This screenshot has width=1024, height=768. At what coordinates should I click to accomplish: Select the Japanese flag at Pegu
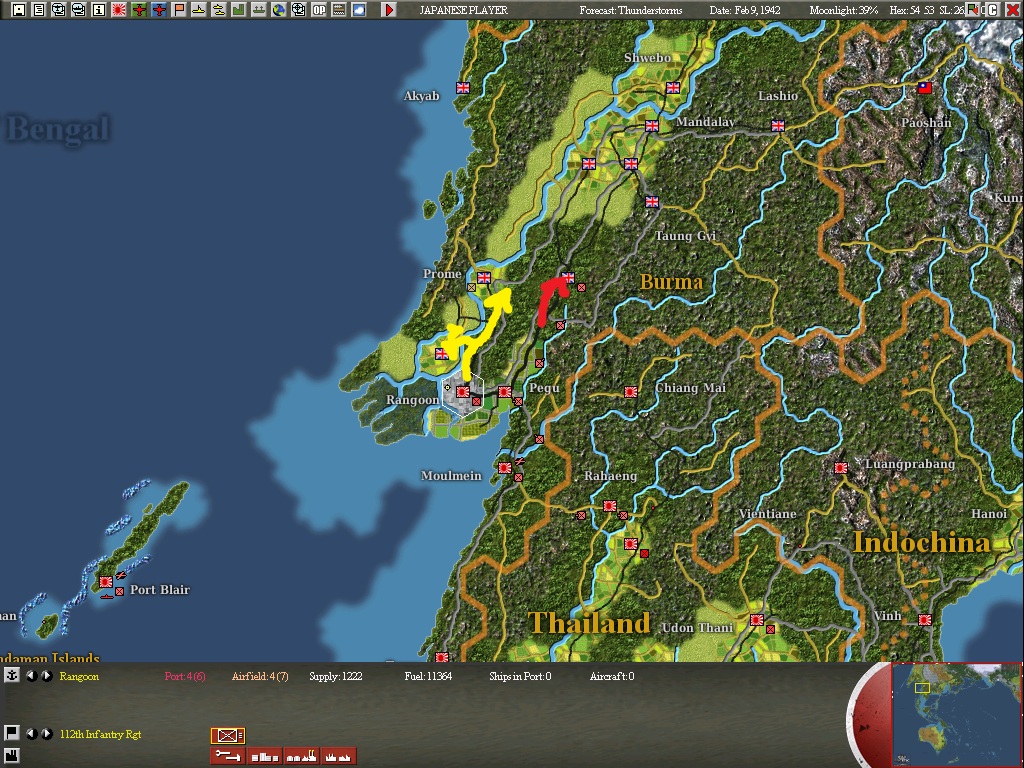tap(505, 392)
